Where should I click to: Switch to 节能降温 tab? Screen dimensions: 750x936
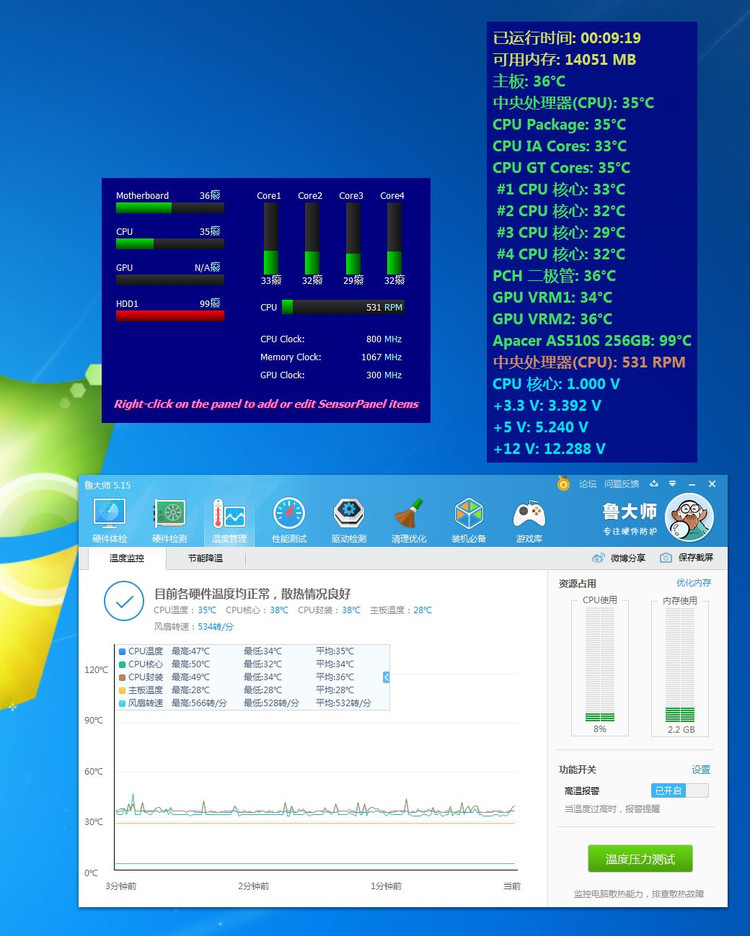coord(205,558)
